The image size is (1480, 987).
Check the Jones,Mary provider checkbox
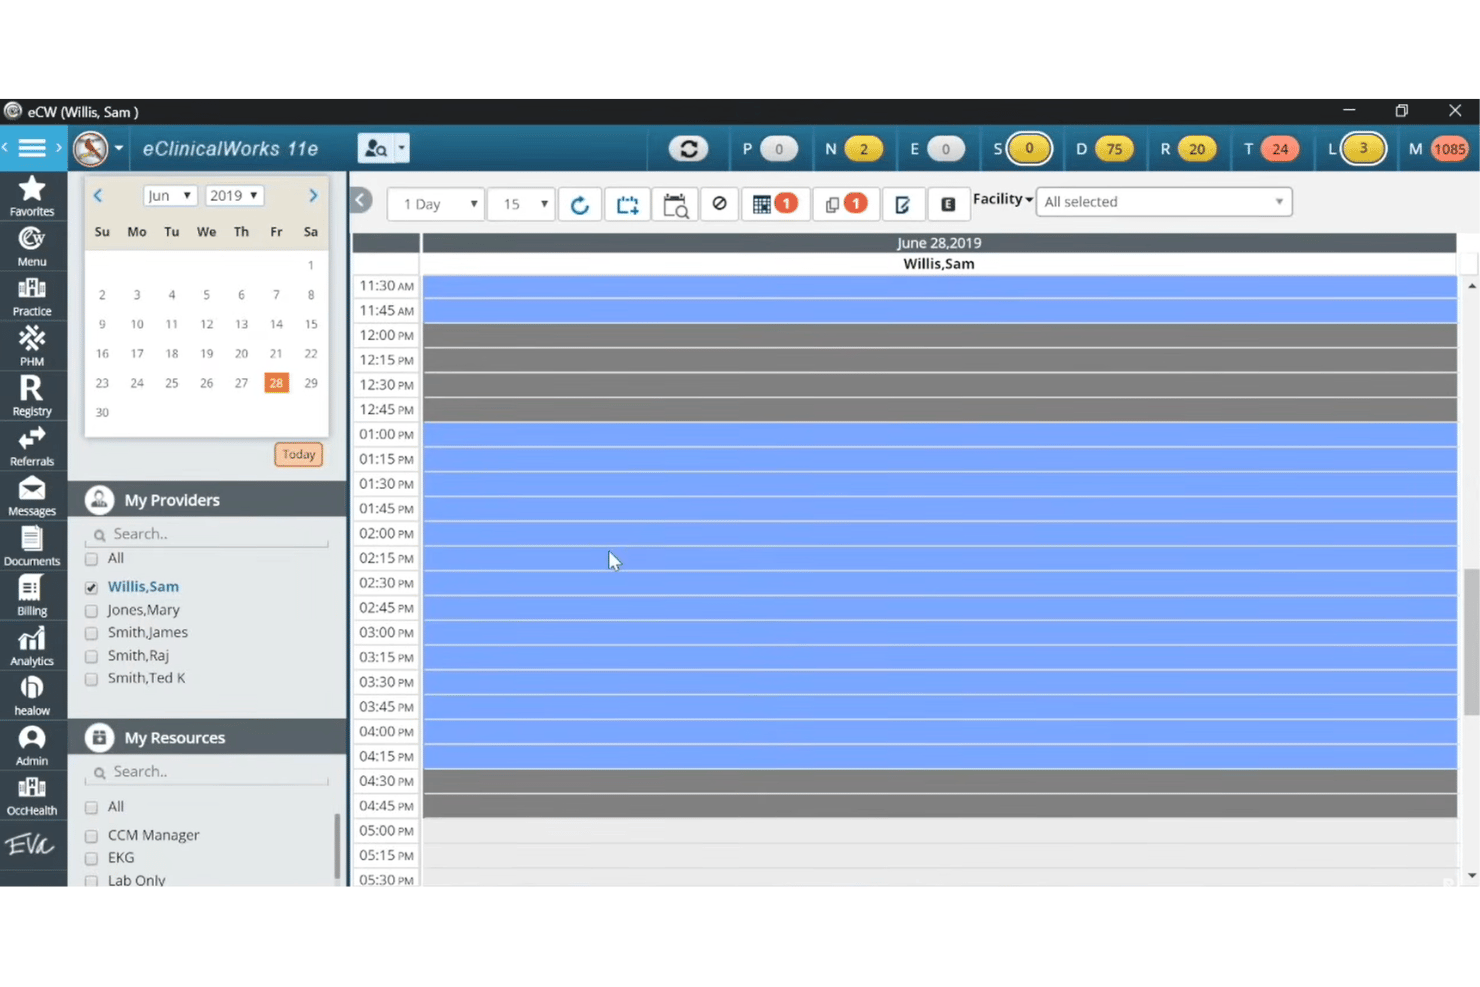[x=92, y=610]
